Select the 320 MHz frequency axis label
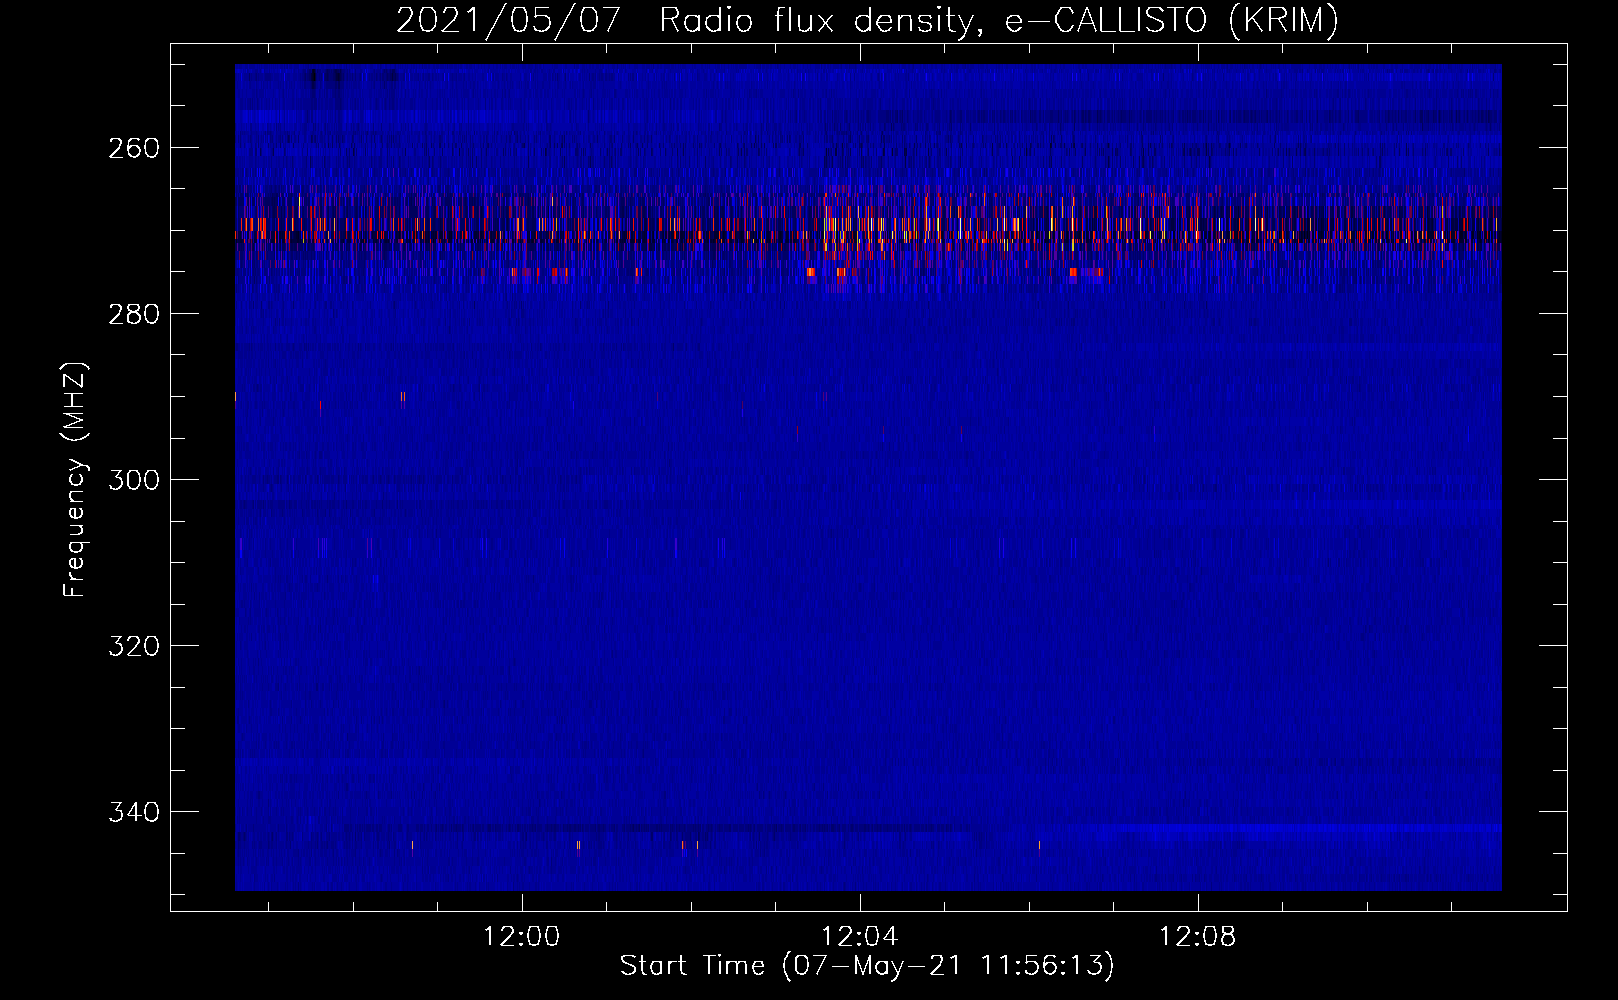Image resolution: width=1618 pixels, height=1000 pixels. 133,646
